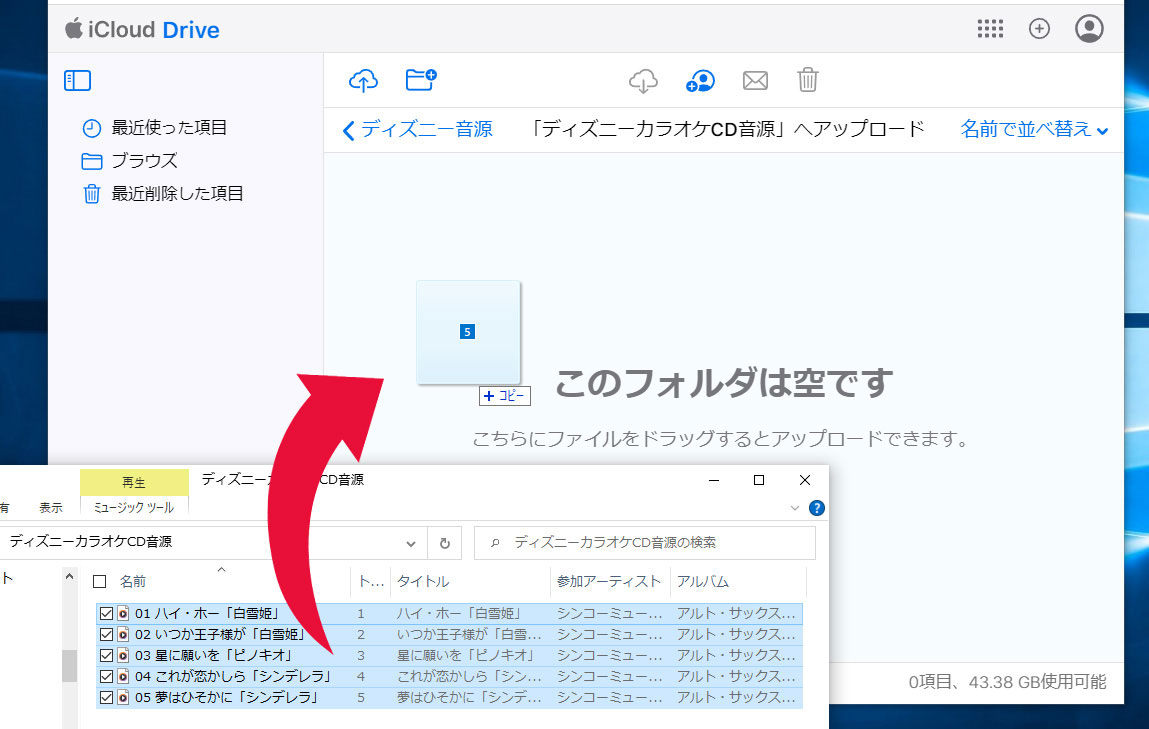
Task: Click the plus circle icon in header
Action: [x=1039, y=29]
